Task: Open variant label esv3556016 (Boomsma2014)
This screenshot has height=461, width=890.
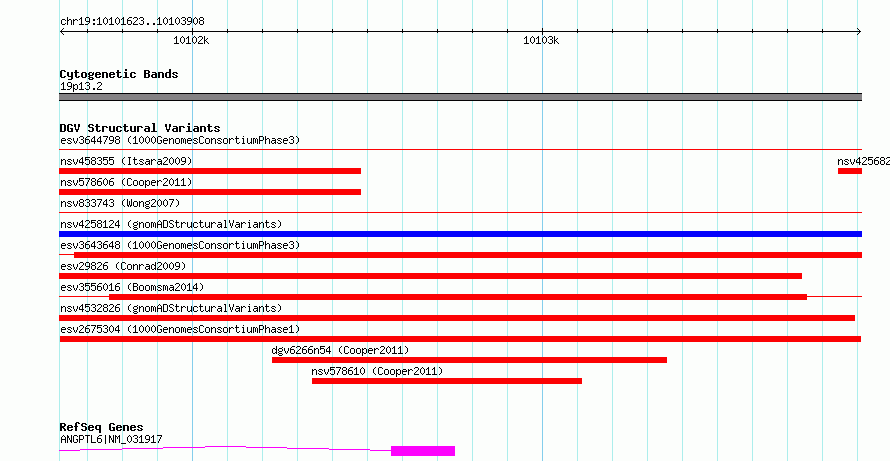Action: [x=132, y=287]
